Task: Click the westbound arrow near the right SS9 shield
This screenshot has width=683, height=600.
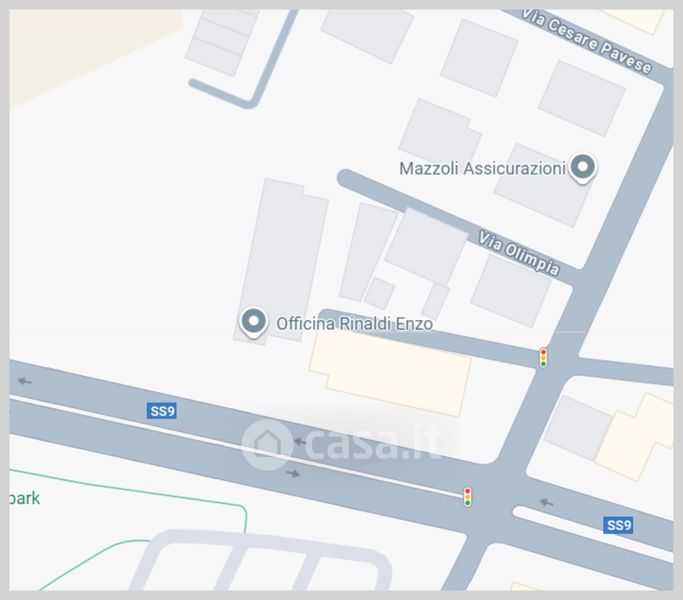Action: [x=547, y=502]
